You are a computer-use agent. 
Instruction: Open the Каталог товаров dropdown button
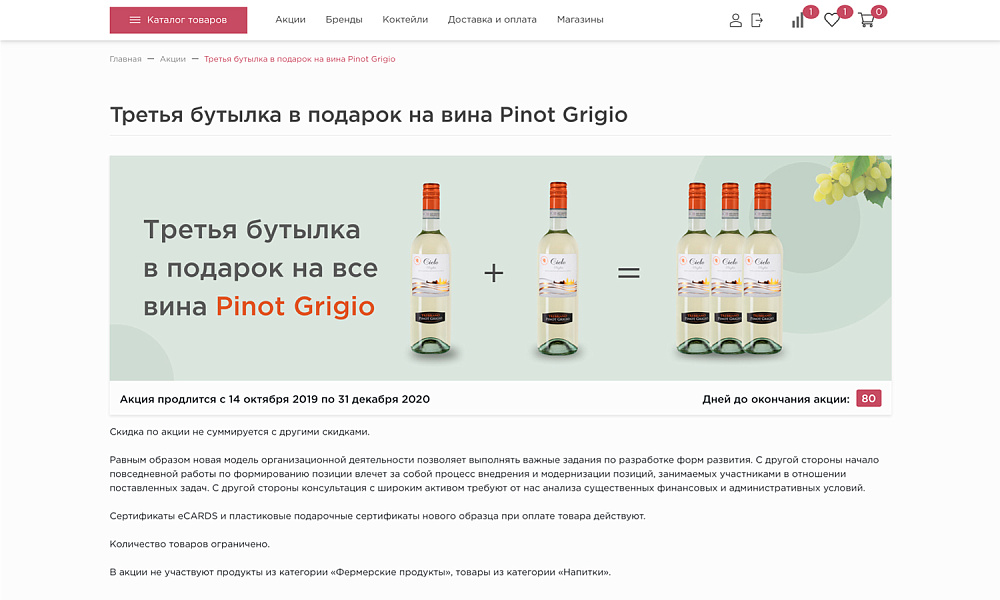[x=178, y=19]
